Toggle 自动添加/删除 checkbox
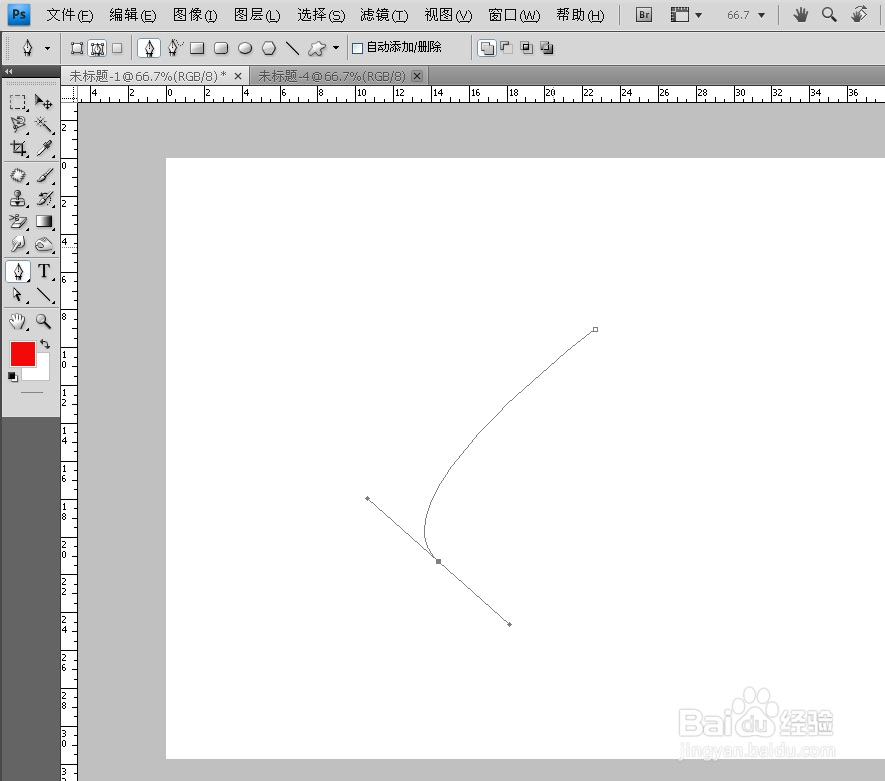The width and height of the screenshot is (885, 781). pos(357,48)
